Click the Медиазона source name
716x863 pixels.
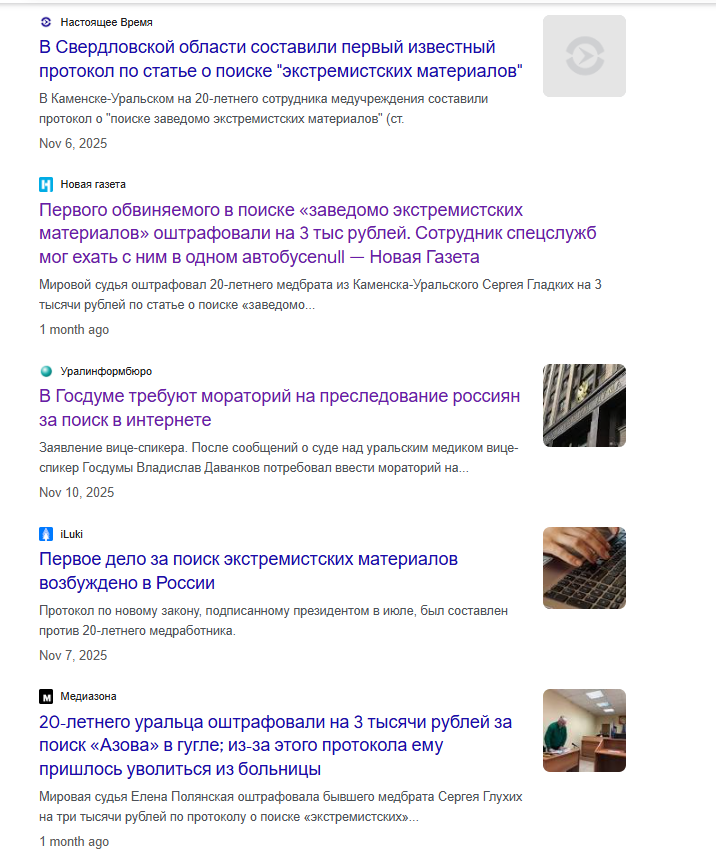pos(88,696)
